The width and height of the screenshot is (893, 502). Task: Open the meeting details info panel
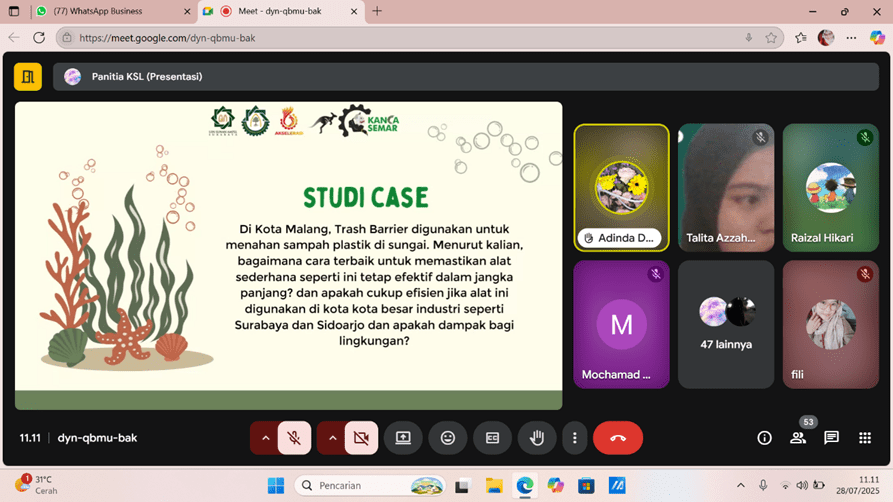pyautogui.click(x=764, y=438)
